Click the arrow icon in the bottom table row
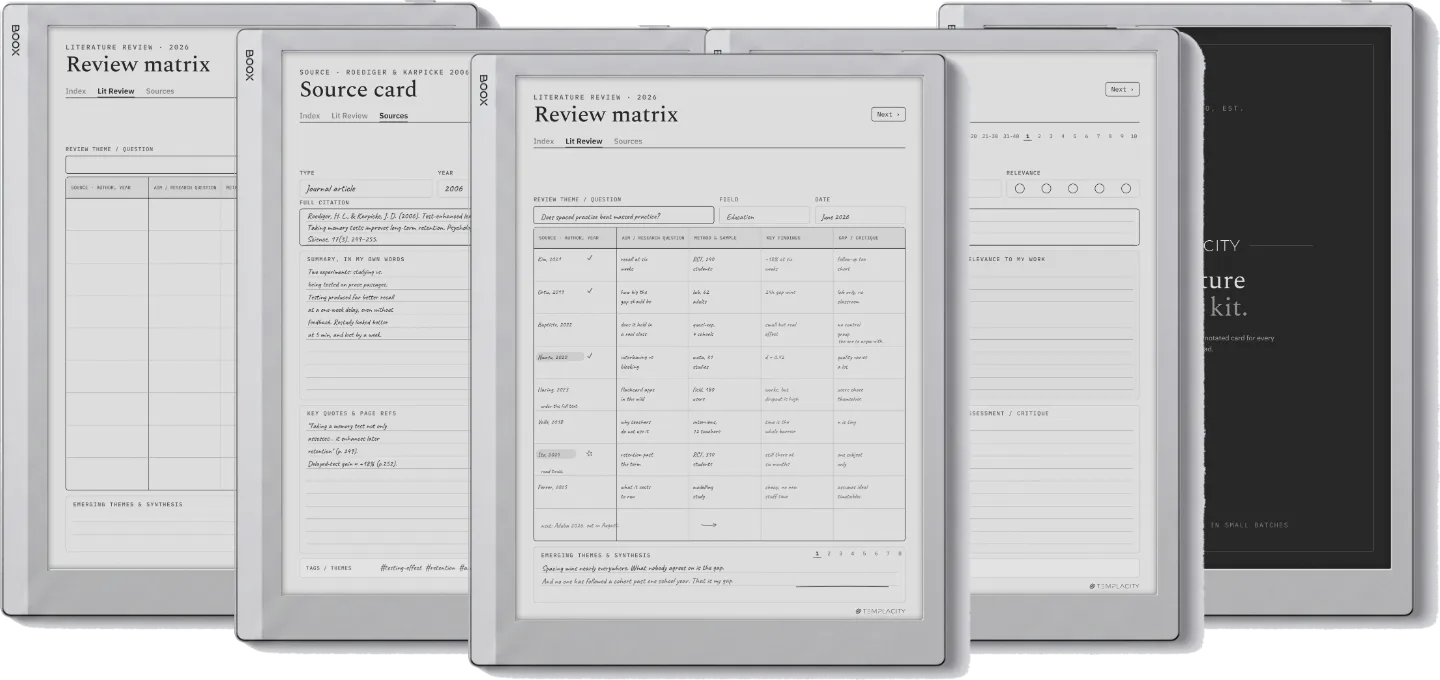The image size is (1440, 680). click(709, 524)
